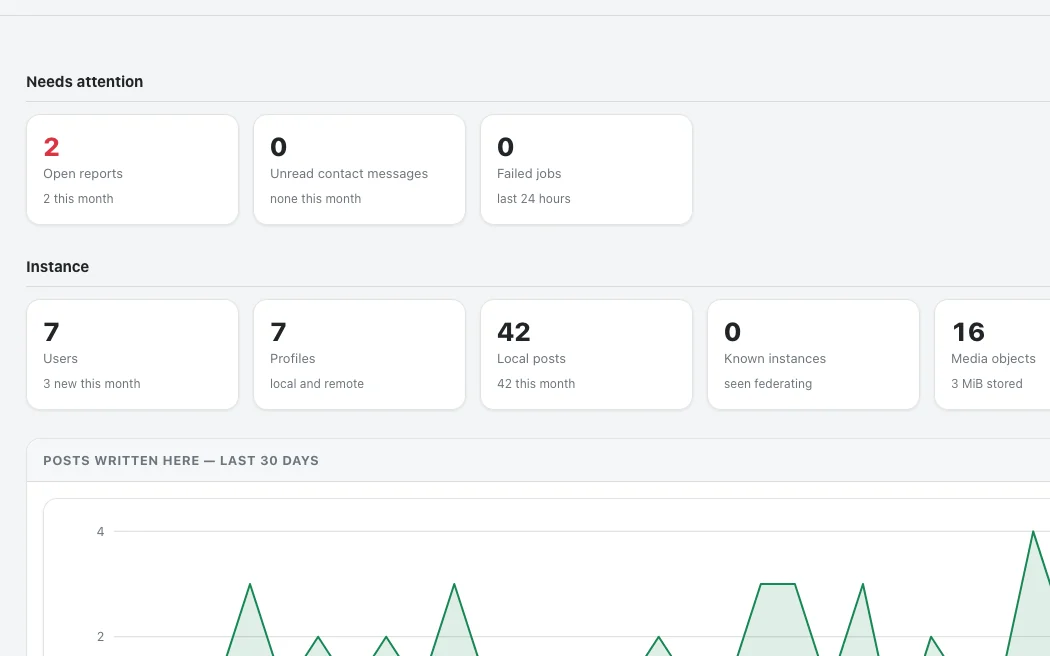The image size is (1050, 656).
Task: Click the chart y-axis label 2
Action: click(x=100, y=637)
